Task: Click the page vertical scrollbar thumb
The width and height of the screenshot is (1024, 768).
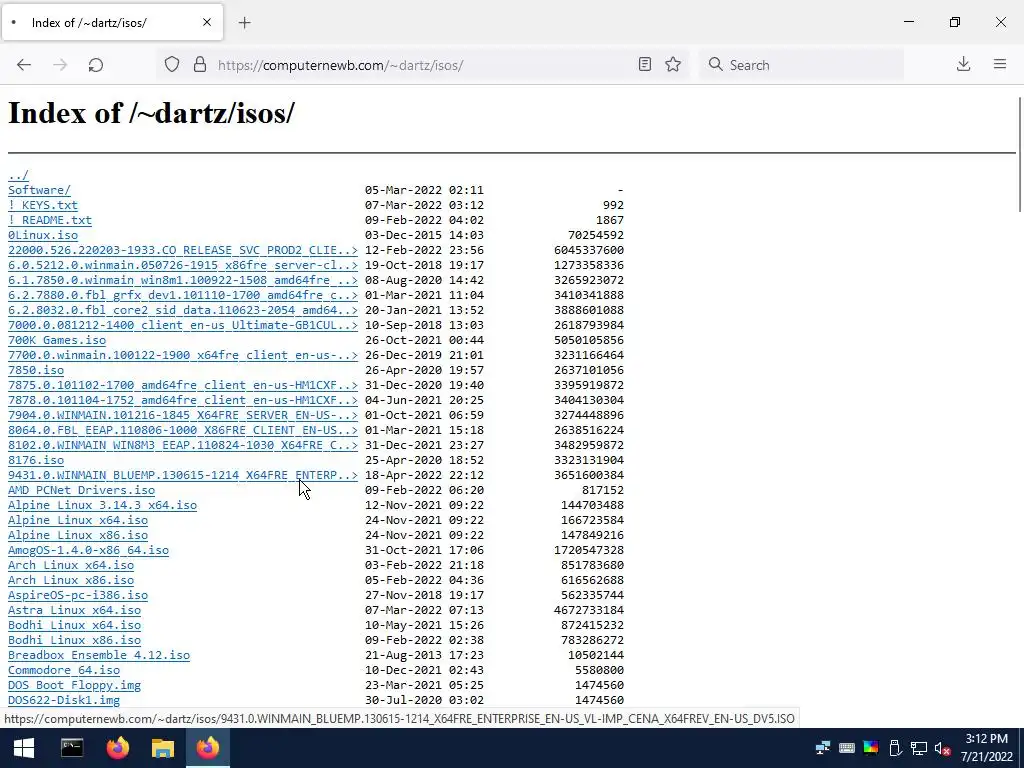Action: pyautogui.click(x=1020, y=153)
